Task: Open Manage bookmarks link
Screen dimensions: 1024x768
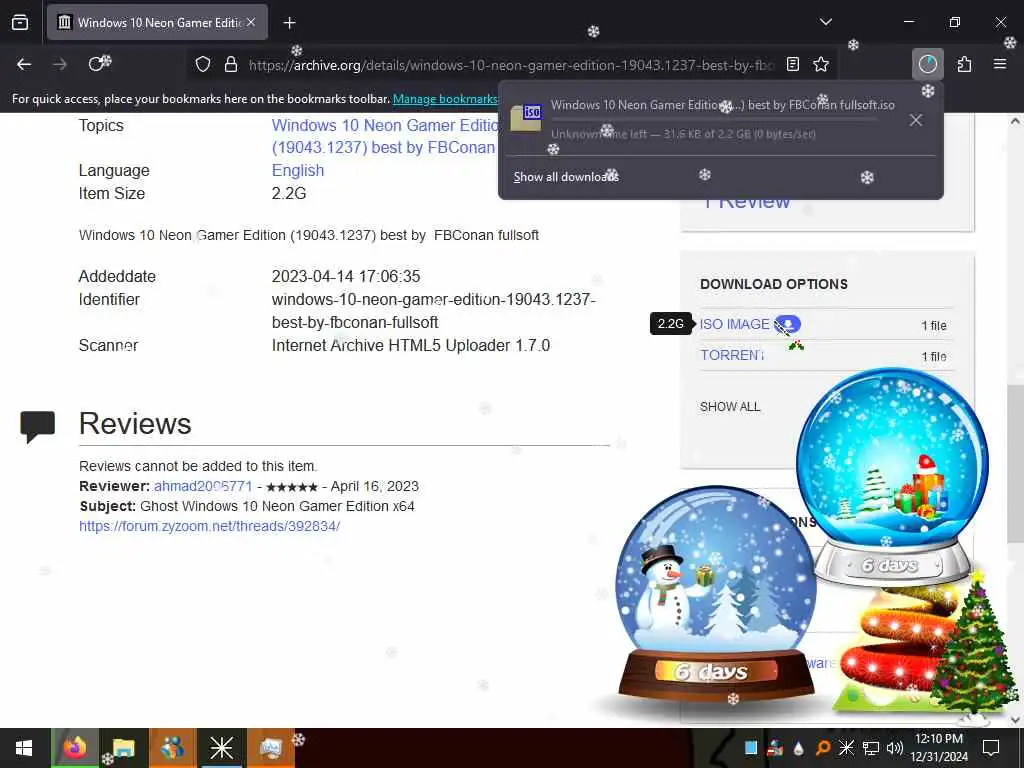Action: click(445, 99)
